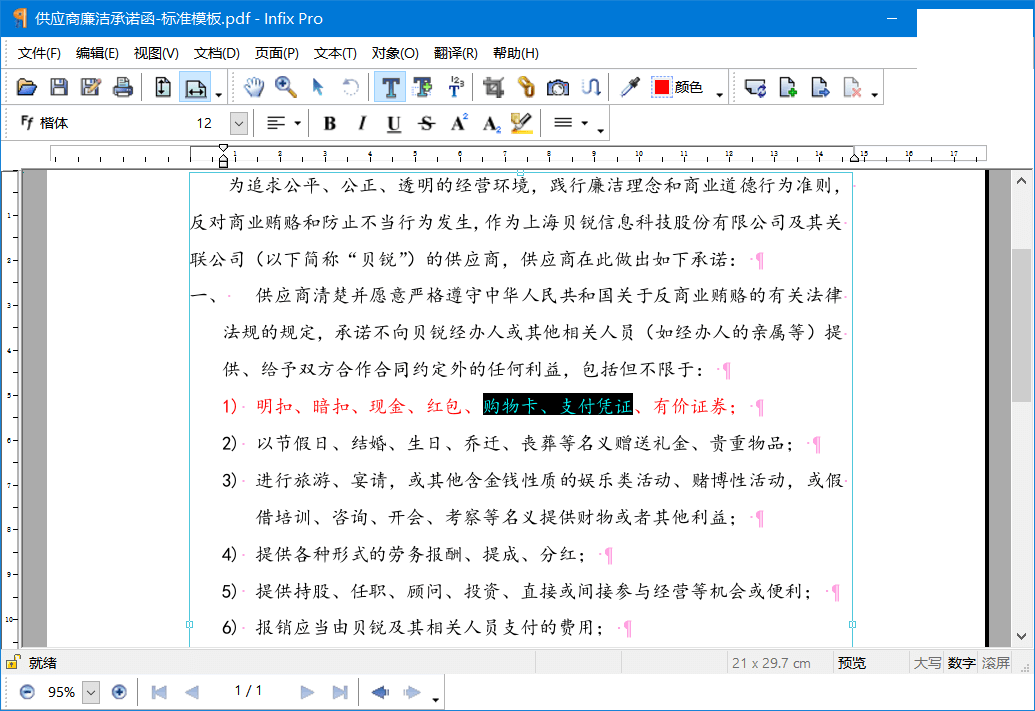
Task: Open page toolbar overflow arrow
Action: pos(875,96)
